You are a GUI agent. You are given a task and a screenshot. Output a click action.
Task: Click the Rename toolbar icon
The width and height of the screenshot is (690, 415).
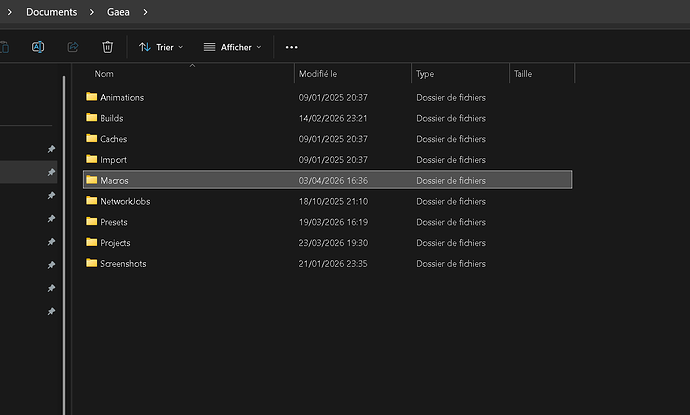point(38,47)
